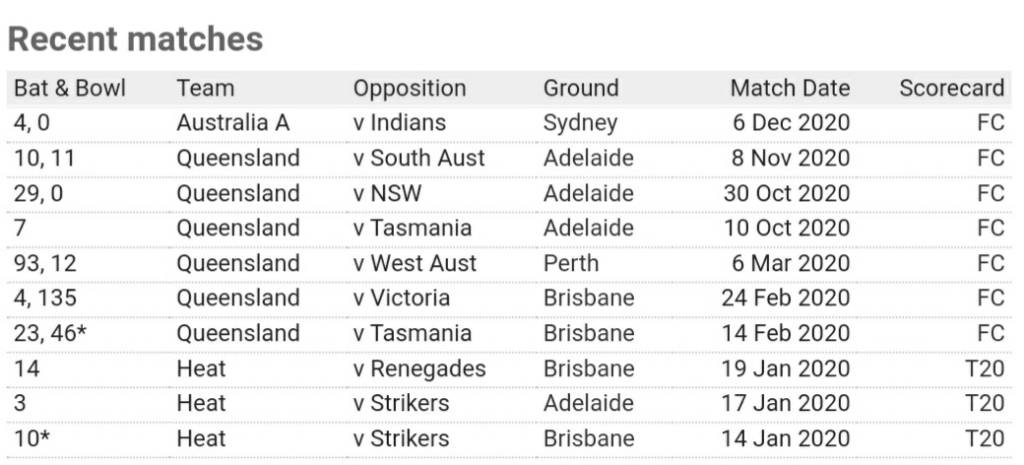Open T20 scorecard for 19 Jan 2020 match
The image size is (1024, 465).
click(985, 368)
